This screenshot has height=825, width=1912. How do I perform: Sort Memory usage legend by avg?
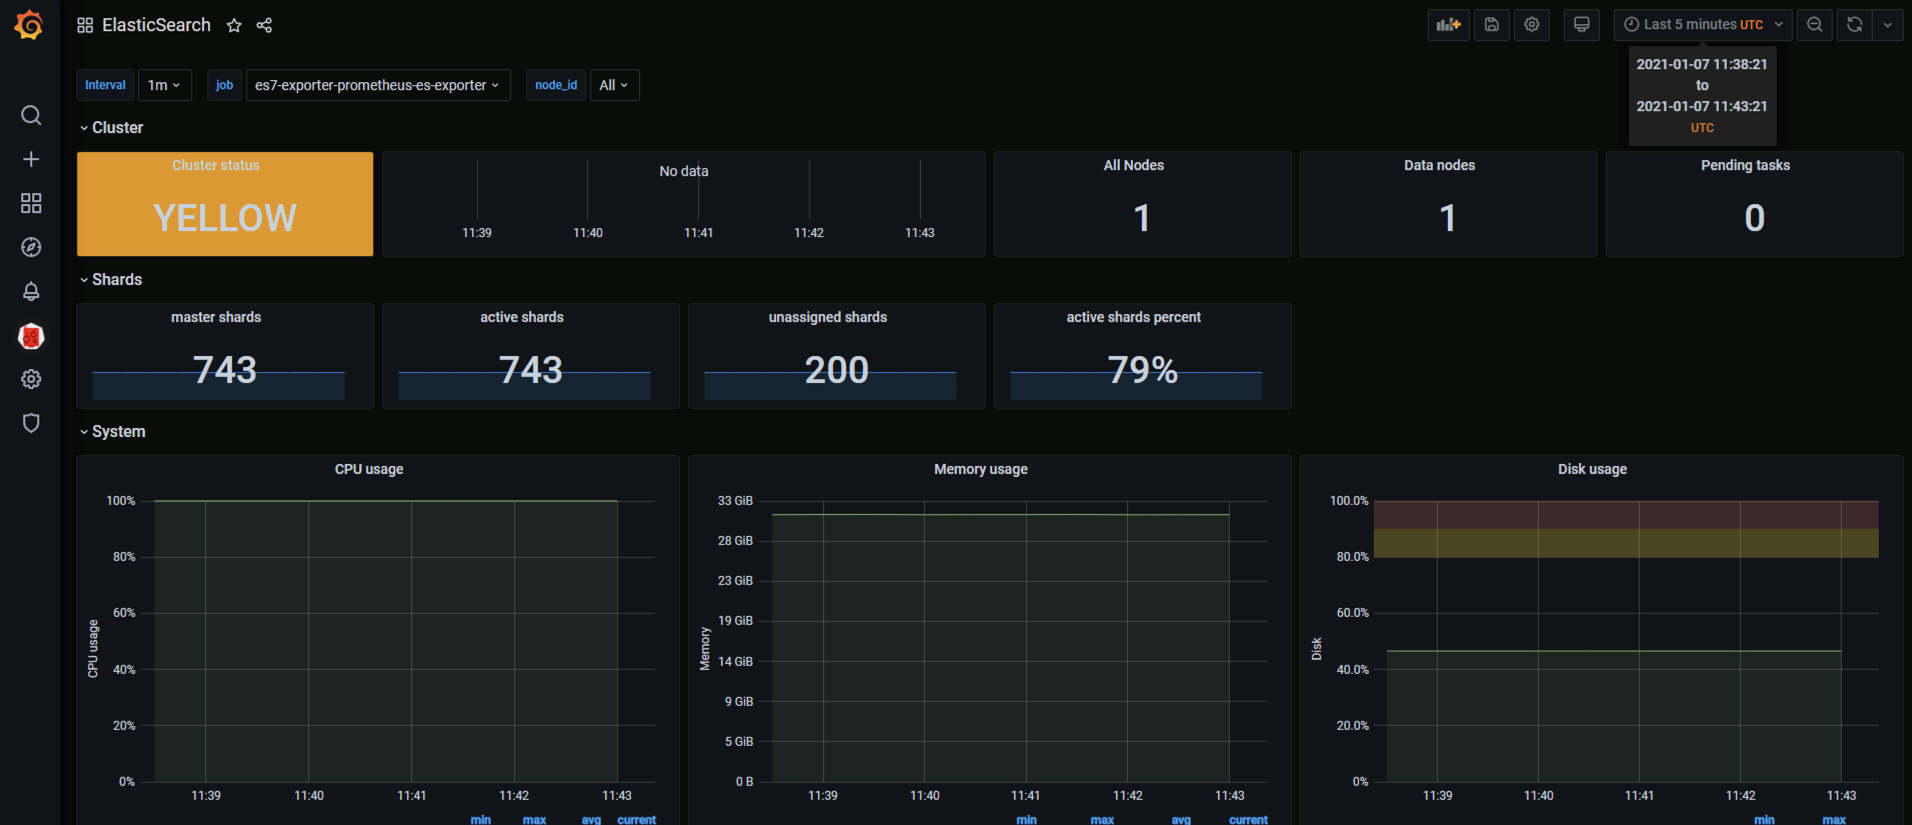[1182, 820]
